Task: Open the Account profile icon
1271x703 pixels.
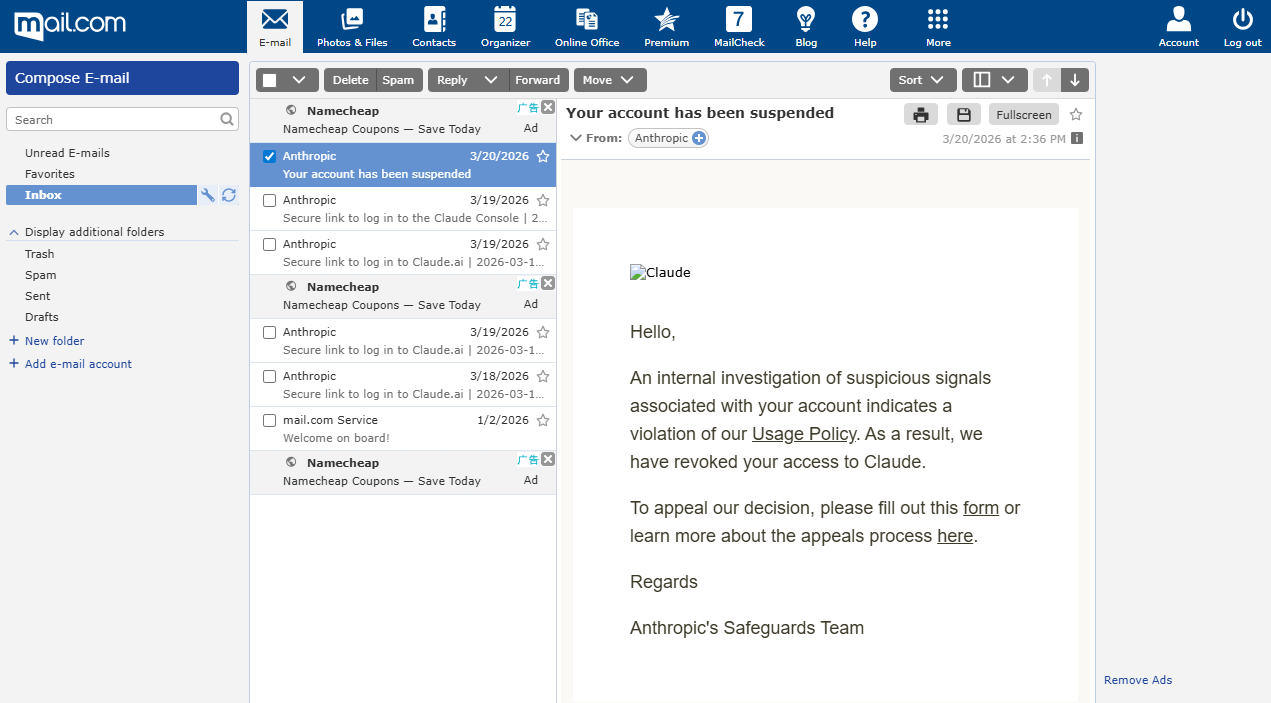Action: point(1179,27)
